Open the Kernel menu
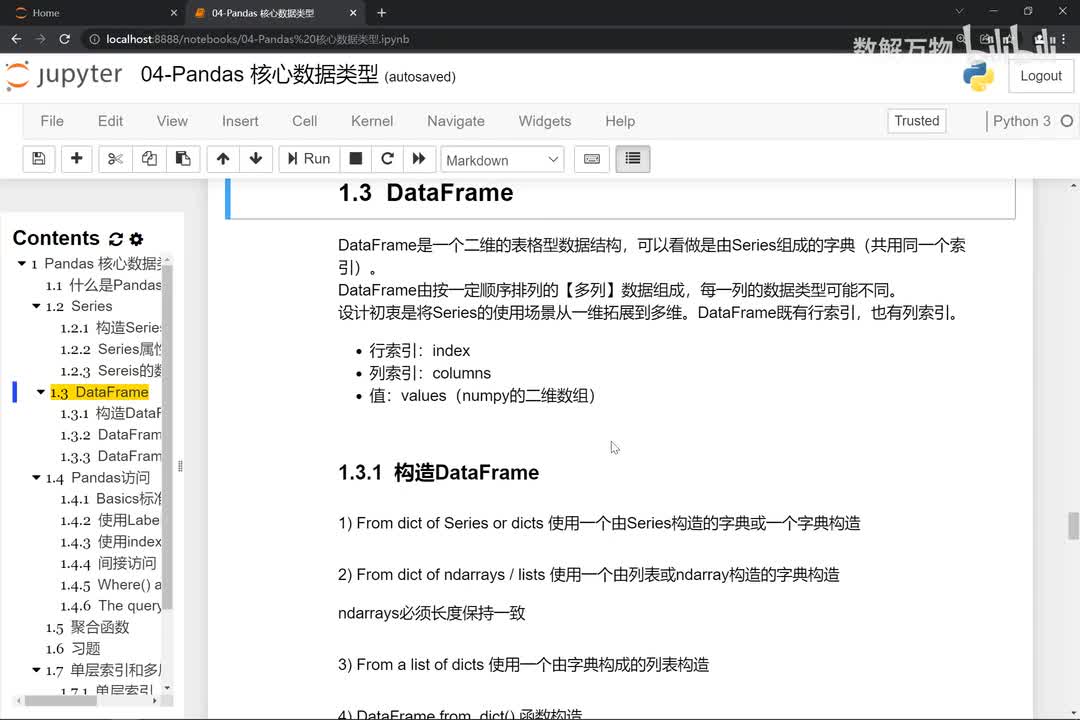The height and width of the screenshot is (720, 1080). coord(372,121)
